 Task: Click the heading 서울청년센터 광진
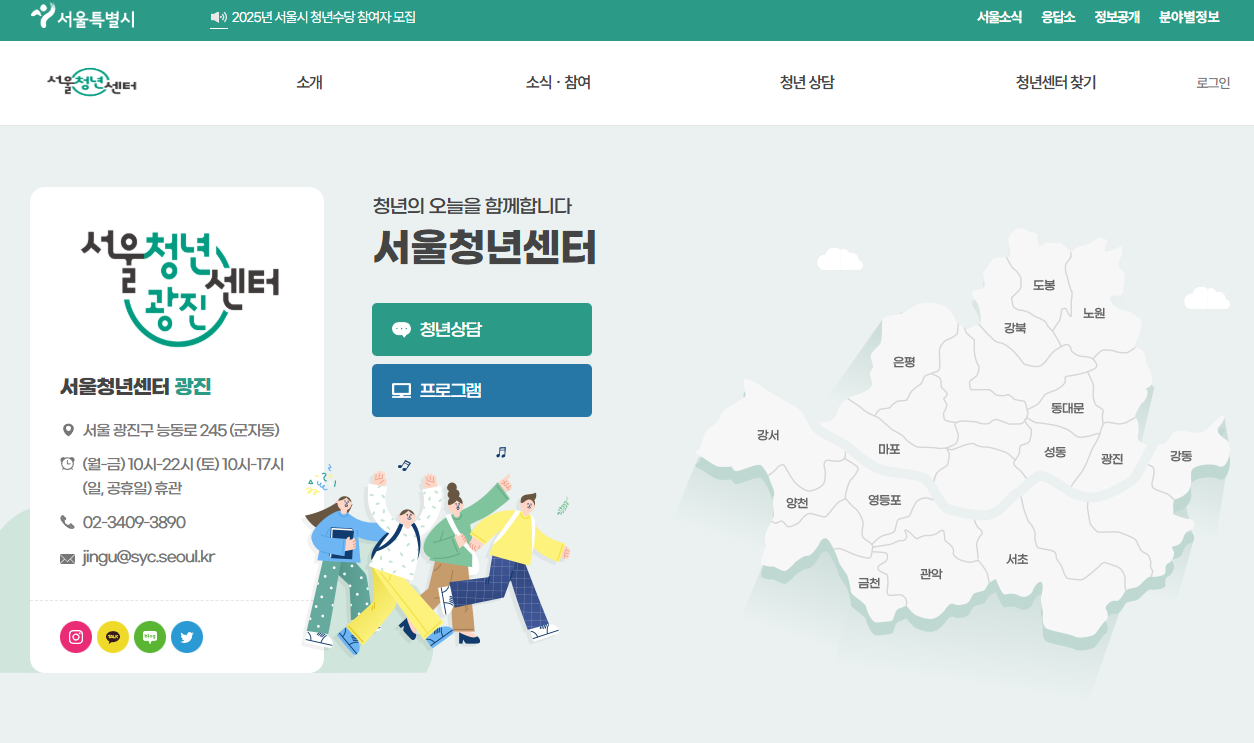[x=136, y=387]
